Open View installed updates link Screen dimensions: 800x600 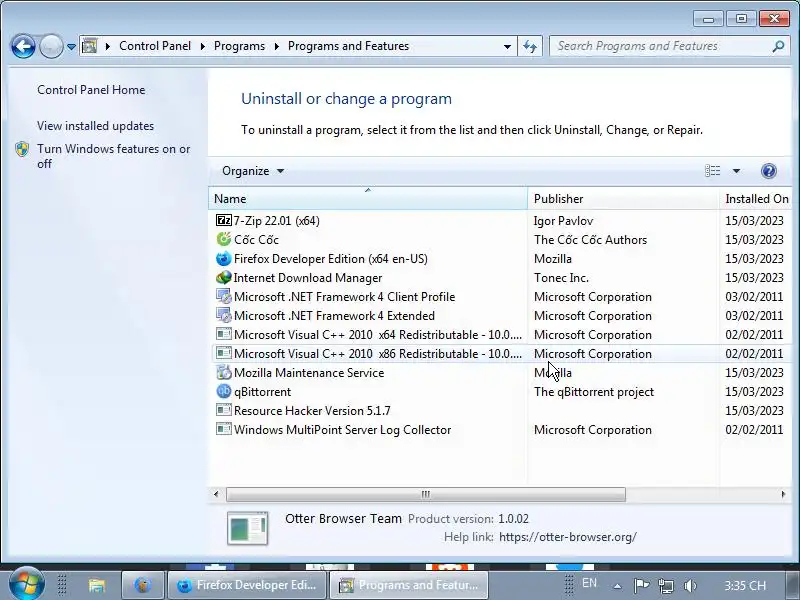95,126
